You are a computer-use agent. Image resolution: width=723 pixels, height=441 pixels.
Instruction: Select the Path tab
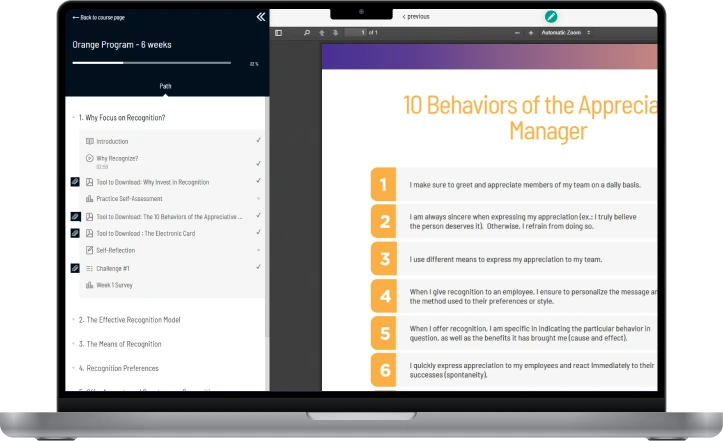166,86
